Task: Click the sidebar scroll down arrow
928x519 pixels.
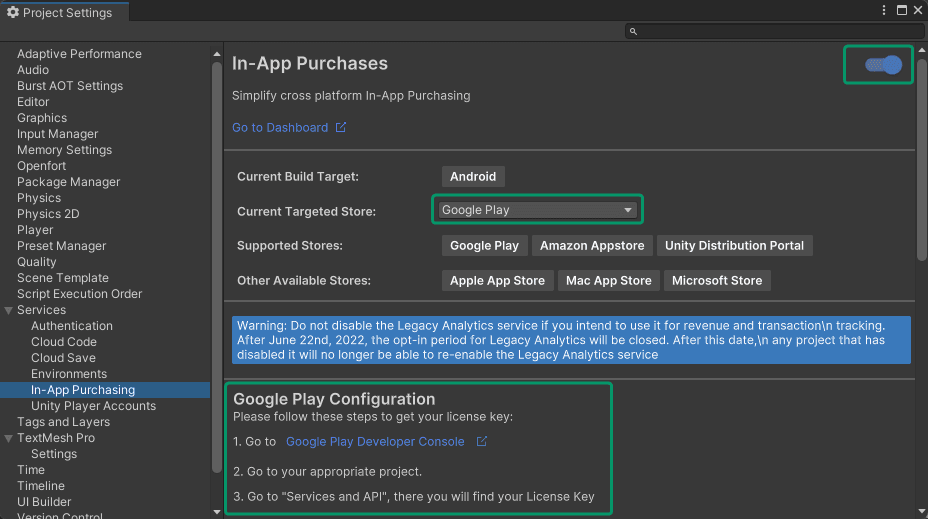Action: coord(217,512)
